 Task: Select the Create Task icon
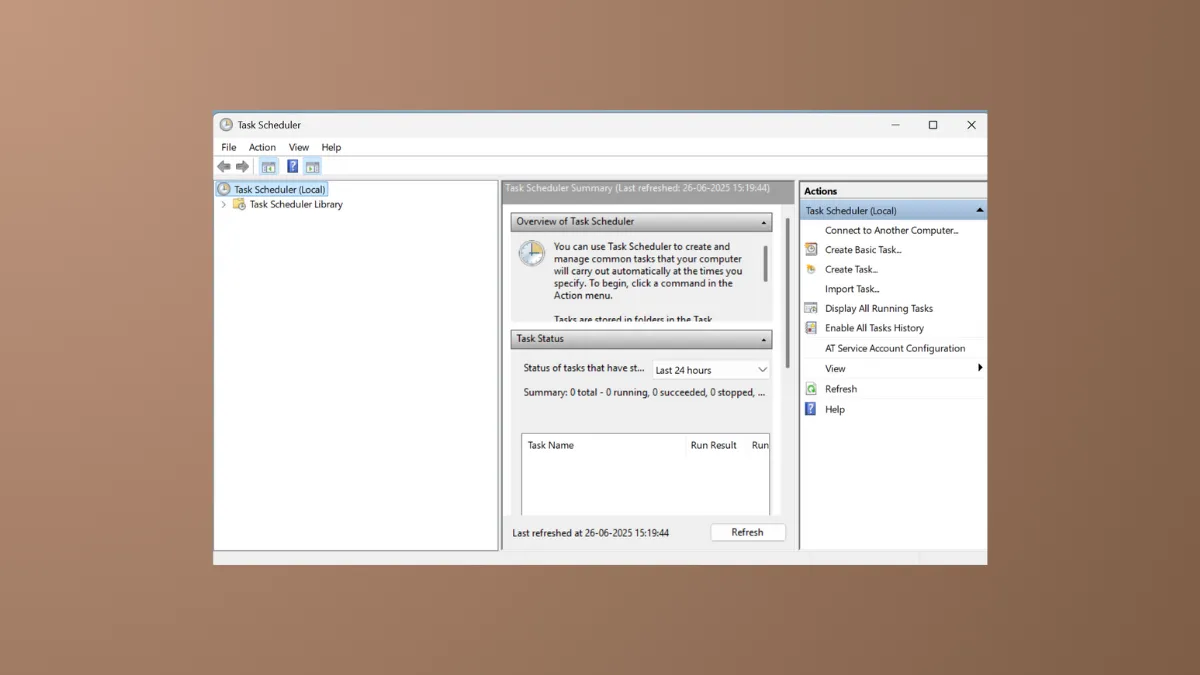tap(810, 269)
